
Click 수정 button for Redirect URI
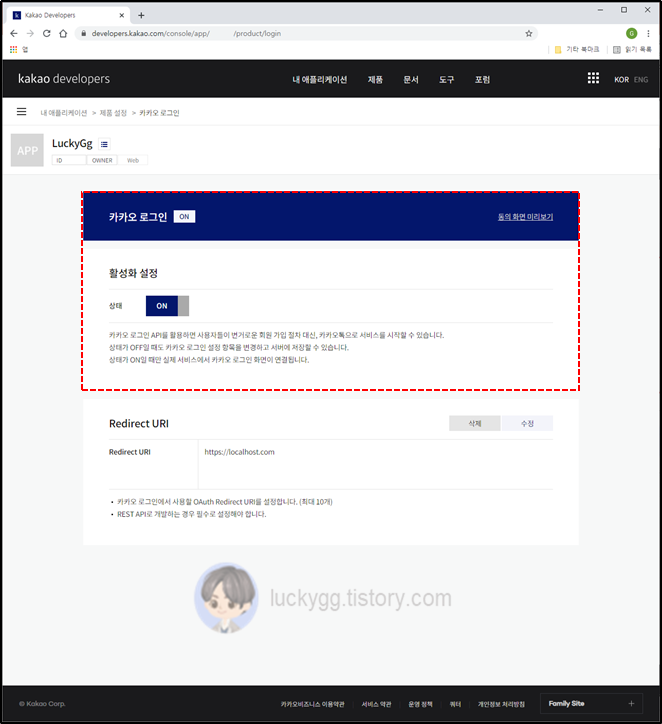click(527, 423)
